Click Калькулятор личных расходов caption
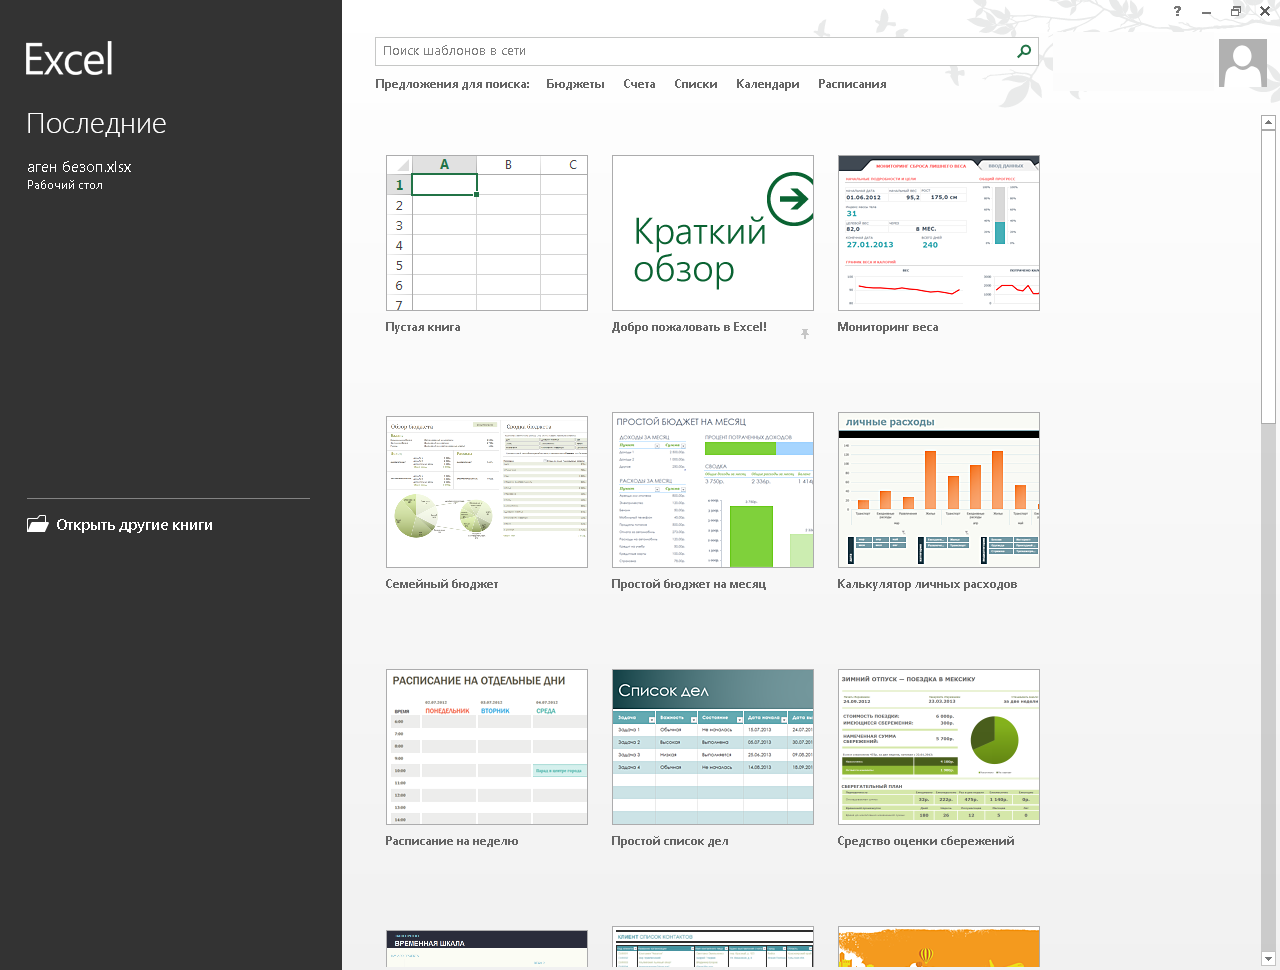 coord(927,584)
